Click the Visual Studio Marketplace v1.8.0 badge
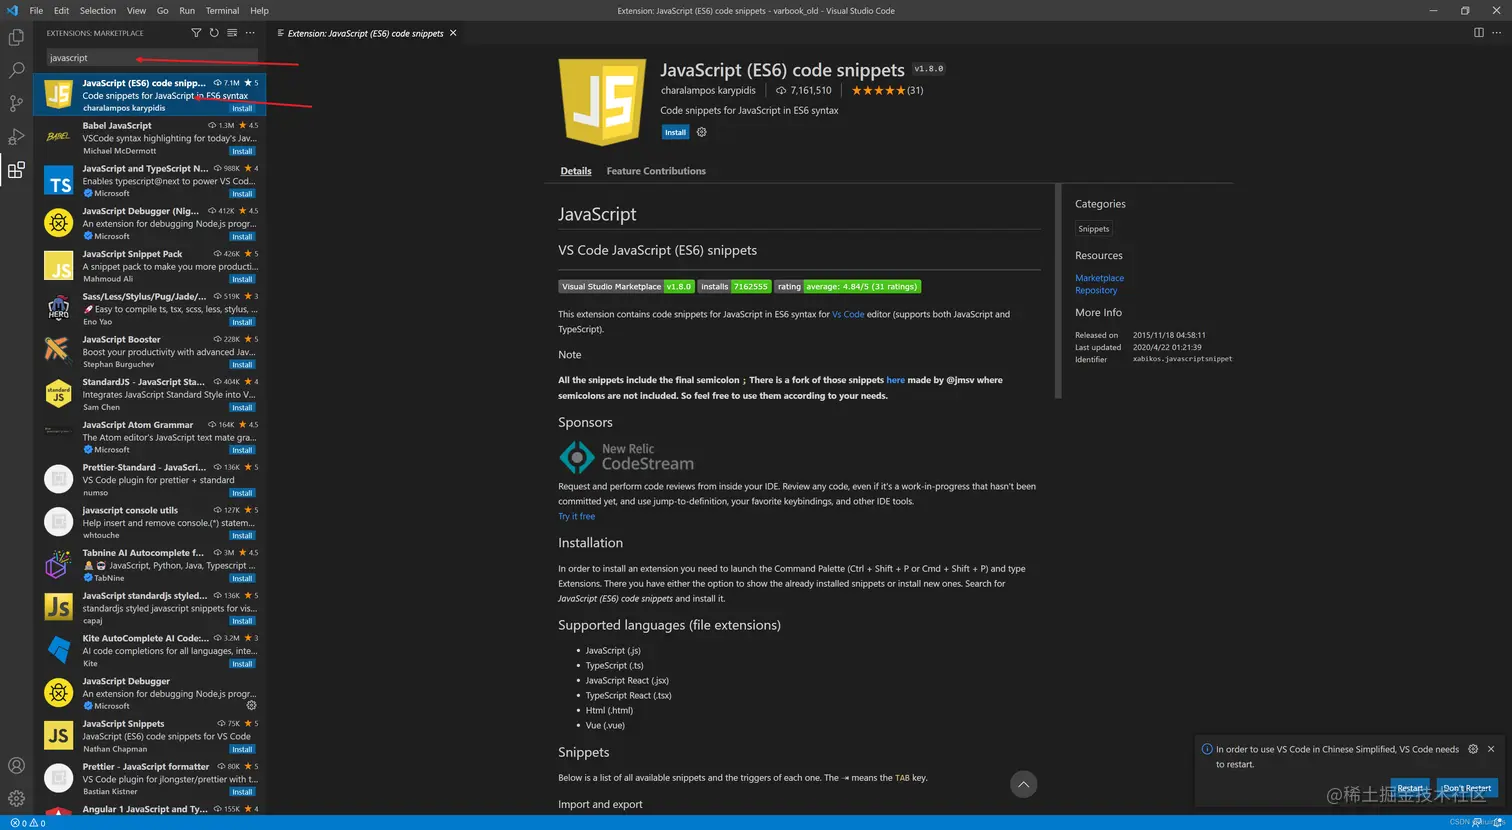Screen dimensions: 1512x830 point(626,286)
